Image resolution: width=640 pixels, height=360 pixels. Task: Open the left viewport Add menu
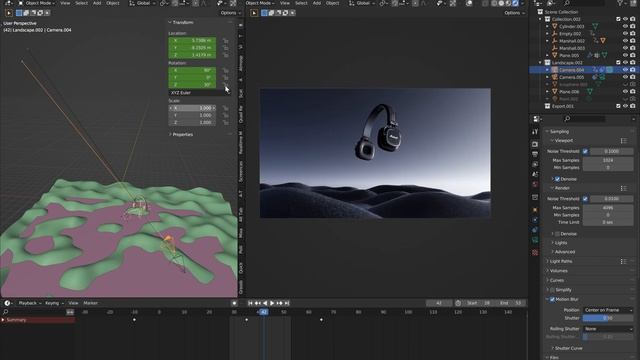click(97, 3)
